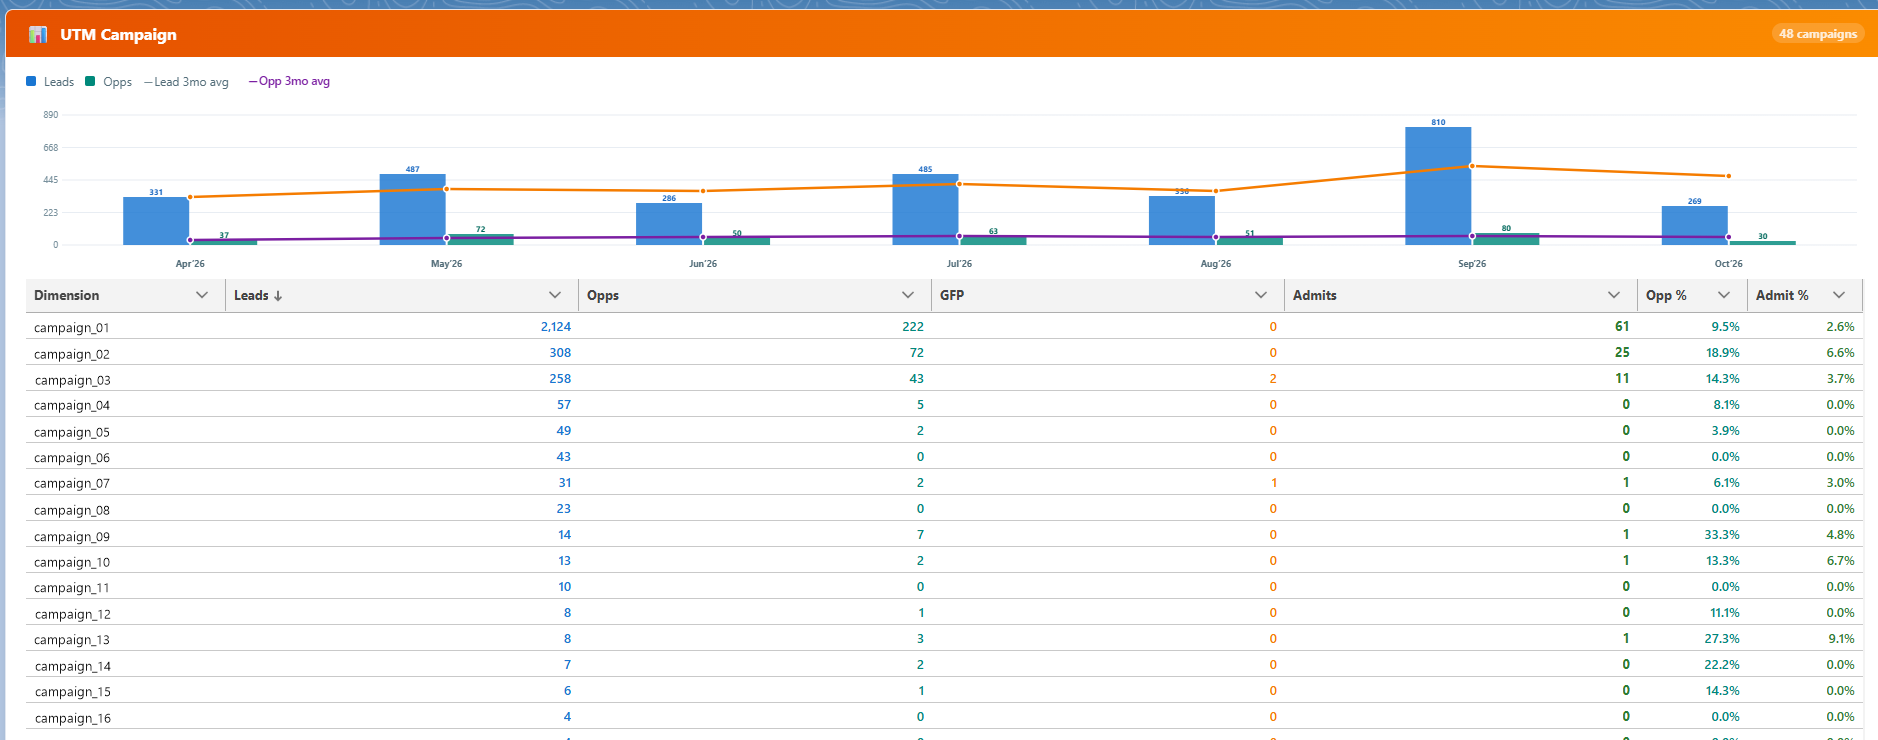Click the Leads column header
The width and height of the screenshot is (1878, 740).
(402, 296)
